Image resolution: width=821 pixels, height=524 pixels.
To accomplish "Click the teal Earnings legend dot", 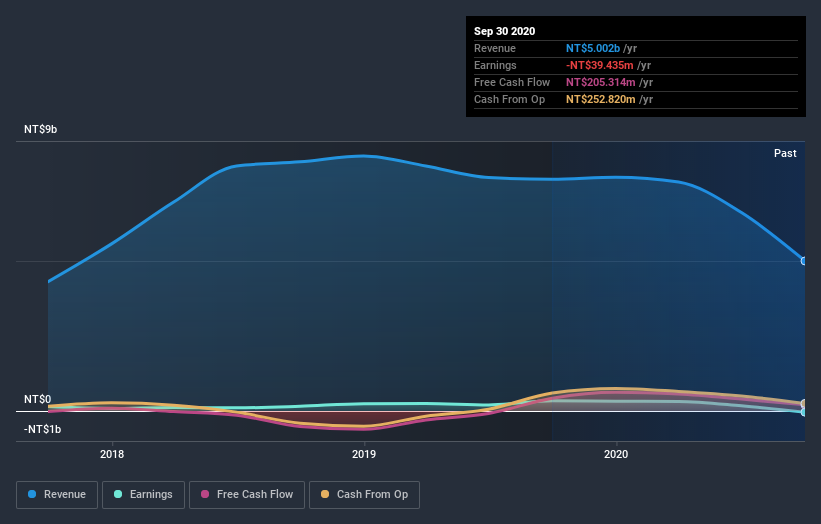I will (118, 494).
